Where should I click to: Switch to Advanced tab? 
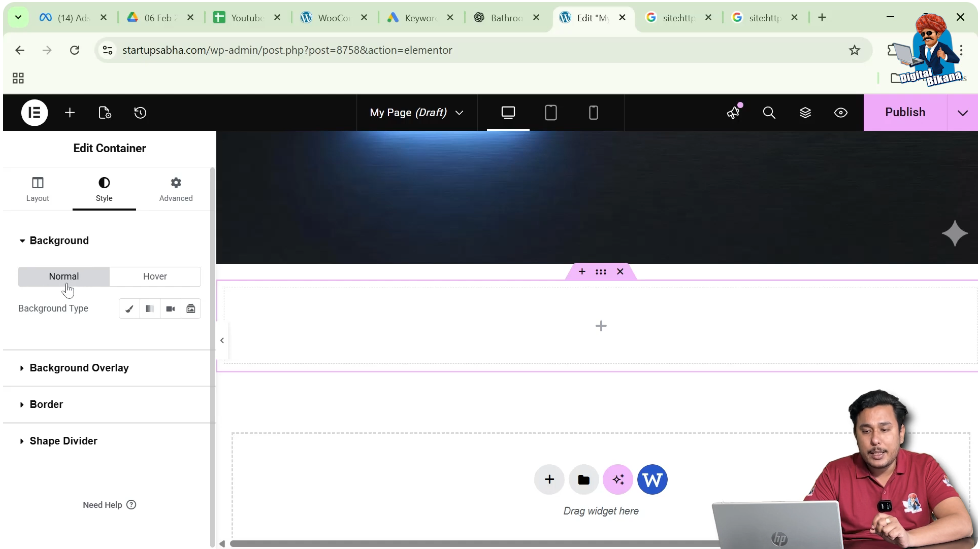pos(176,189)
